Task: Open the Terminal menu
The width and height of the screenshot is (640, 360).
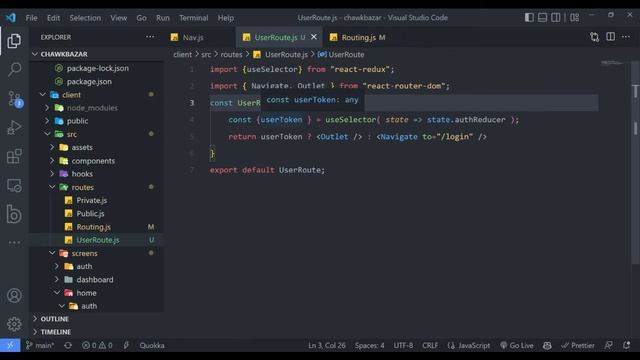Action: [193, 18]
